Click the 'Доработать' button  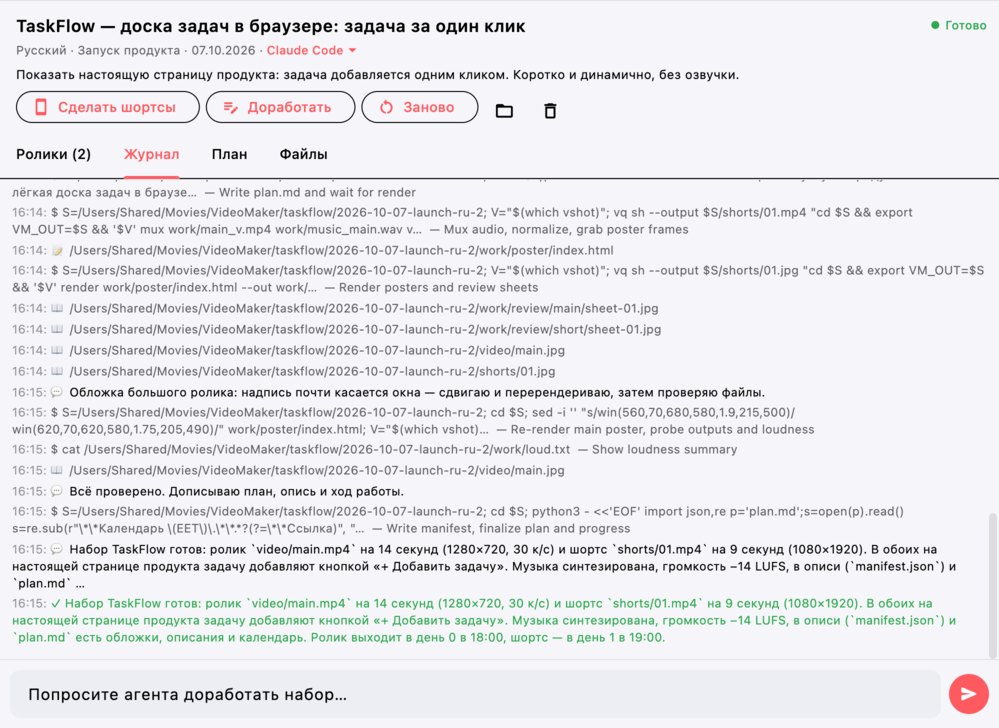coord(280,107)
